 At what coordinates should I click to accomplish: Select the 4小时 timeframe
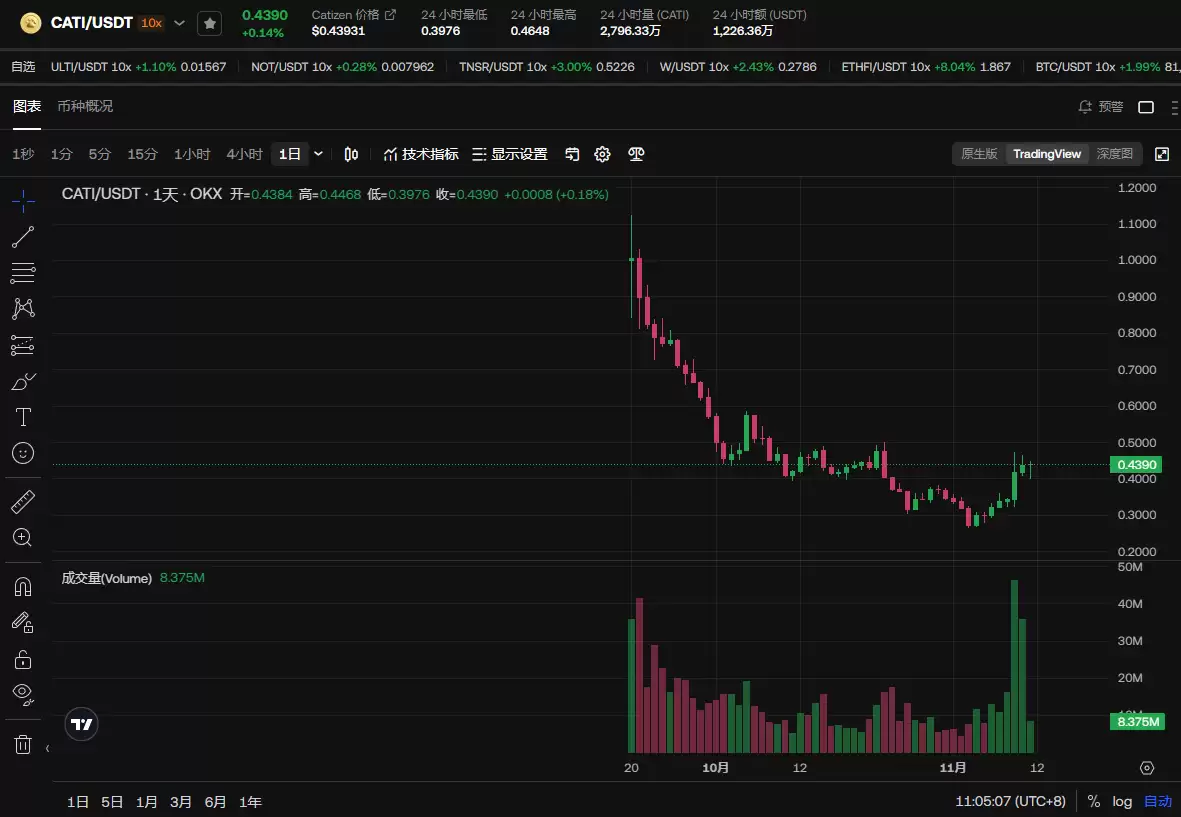point(244,154)
